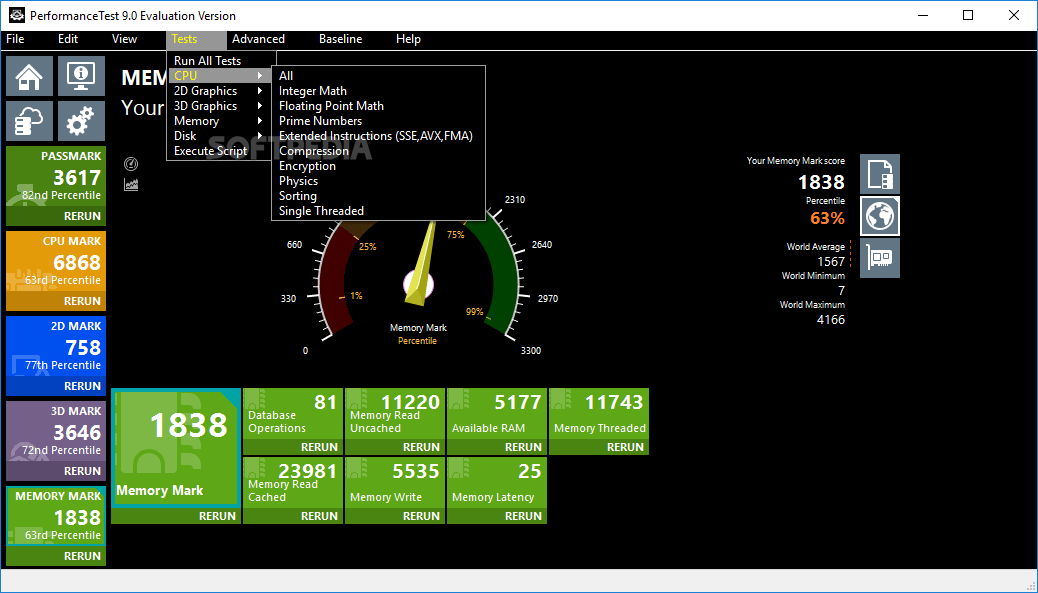This screenshot has width=1038, height=593.
Task: Maximize the PerformanceTest window
Action: coord(968,15)
